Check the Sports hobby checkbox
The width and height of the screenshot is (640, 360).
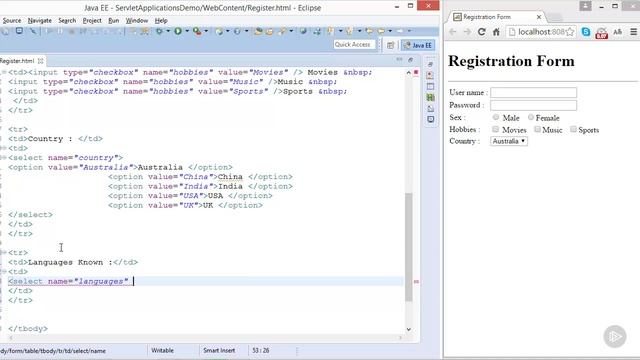click(x=573, y=129)
